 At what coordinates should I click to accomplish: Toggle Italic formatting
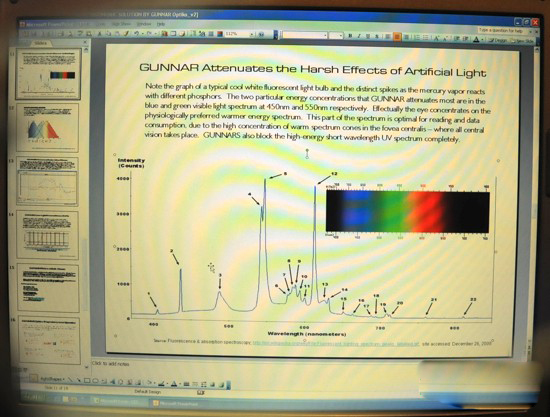tap(359, 36)
